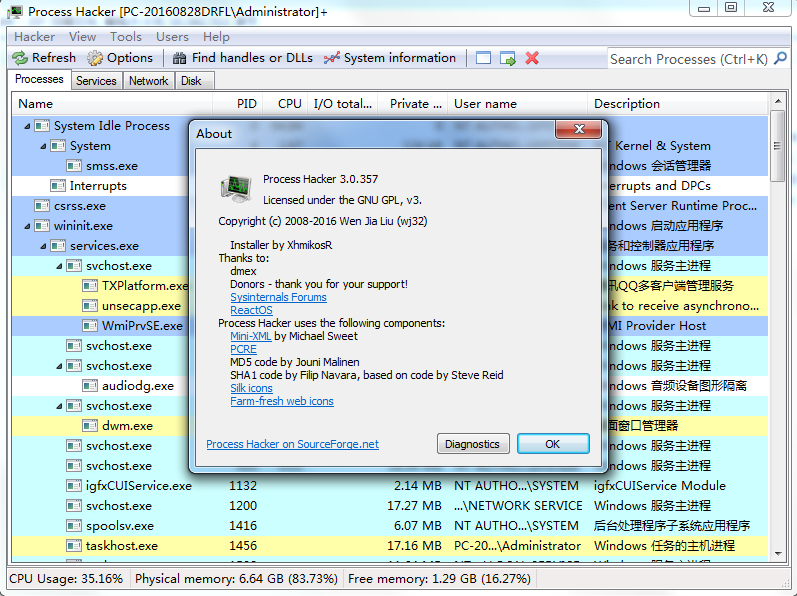Click the Physical memory status bar entry
The width and height of the screenshot is (797, 596).
coord(236,579)
